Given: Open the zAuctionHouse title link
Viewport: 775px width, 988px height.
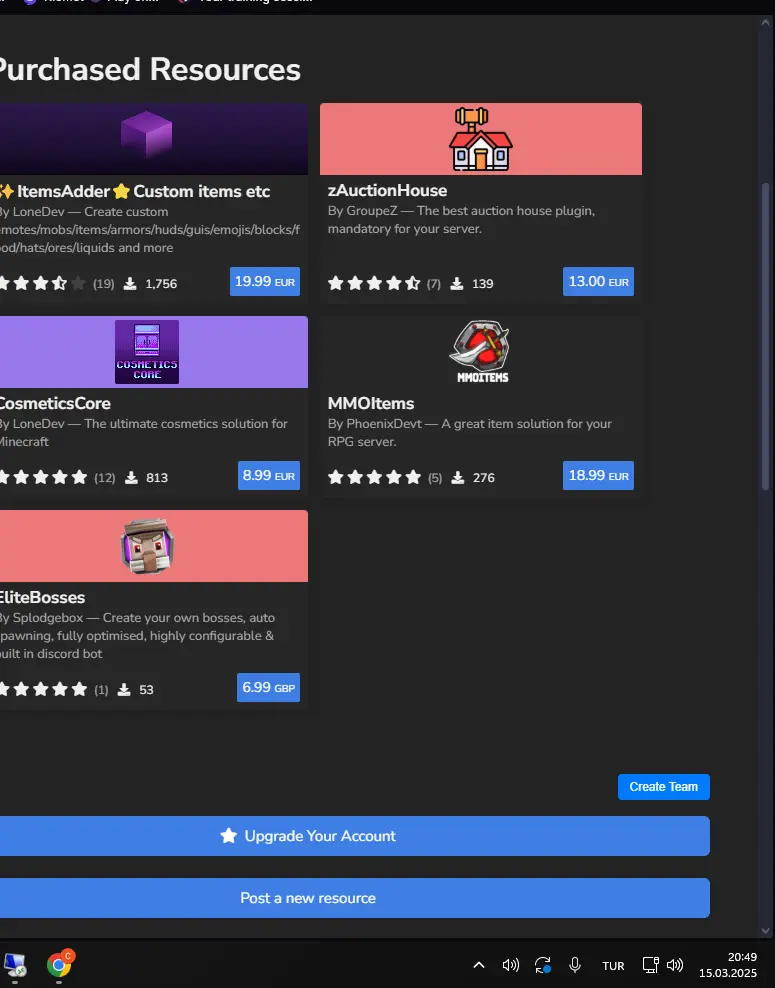Looking at the screenshot, I should [x=388, y=190].
